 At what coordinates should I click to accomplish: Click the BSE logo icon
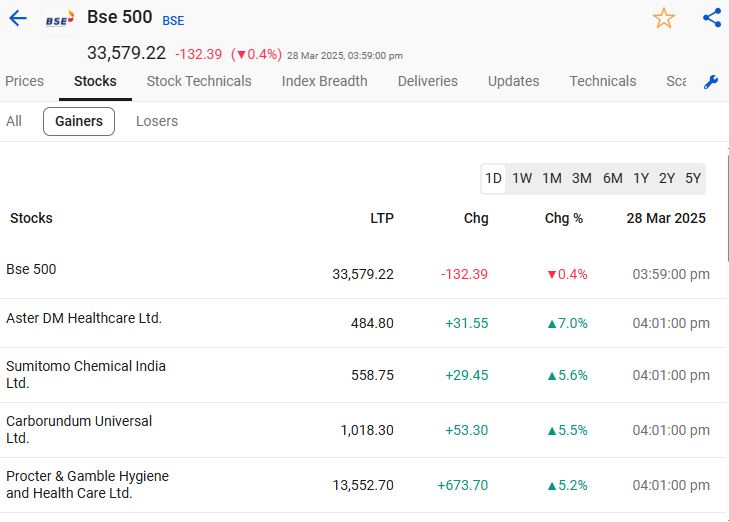[60, 19]
